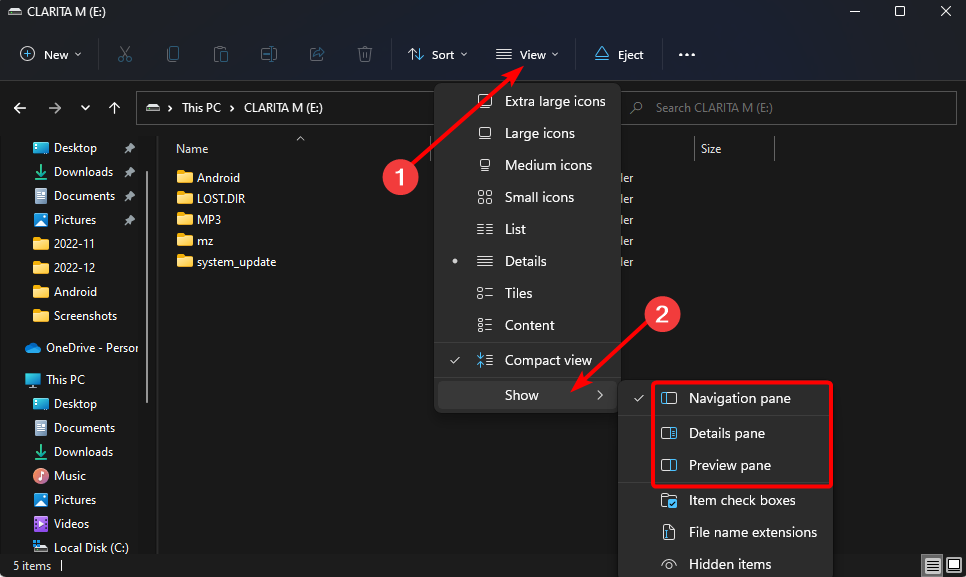Select Content view option
This screenshot has height=577, width=966.
[527, 325]
